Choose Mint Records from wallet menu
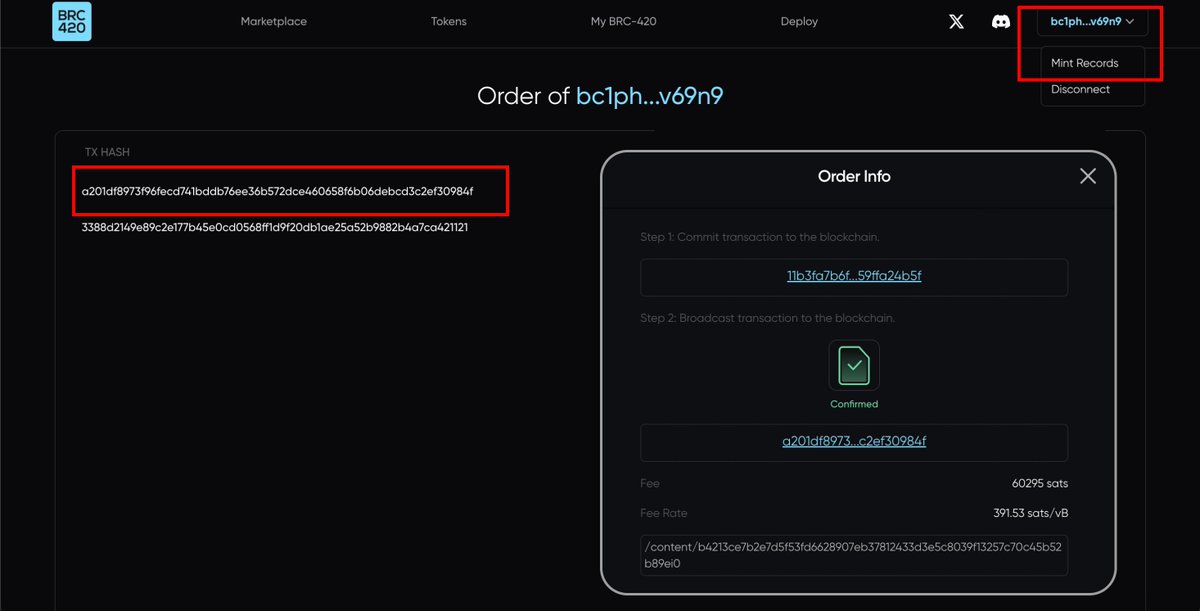The image size is (1200, 611). [1085, 63]
